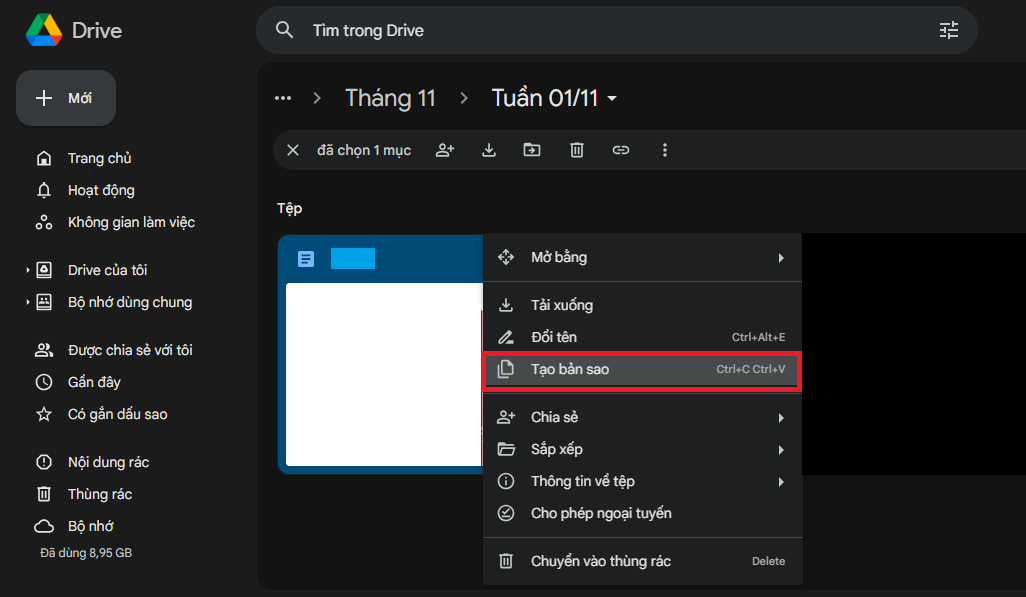Expand the Drive của tôi tree
The width and height of the screenshot is (1026, 597).
click(x=27, y=270)
